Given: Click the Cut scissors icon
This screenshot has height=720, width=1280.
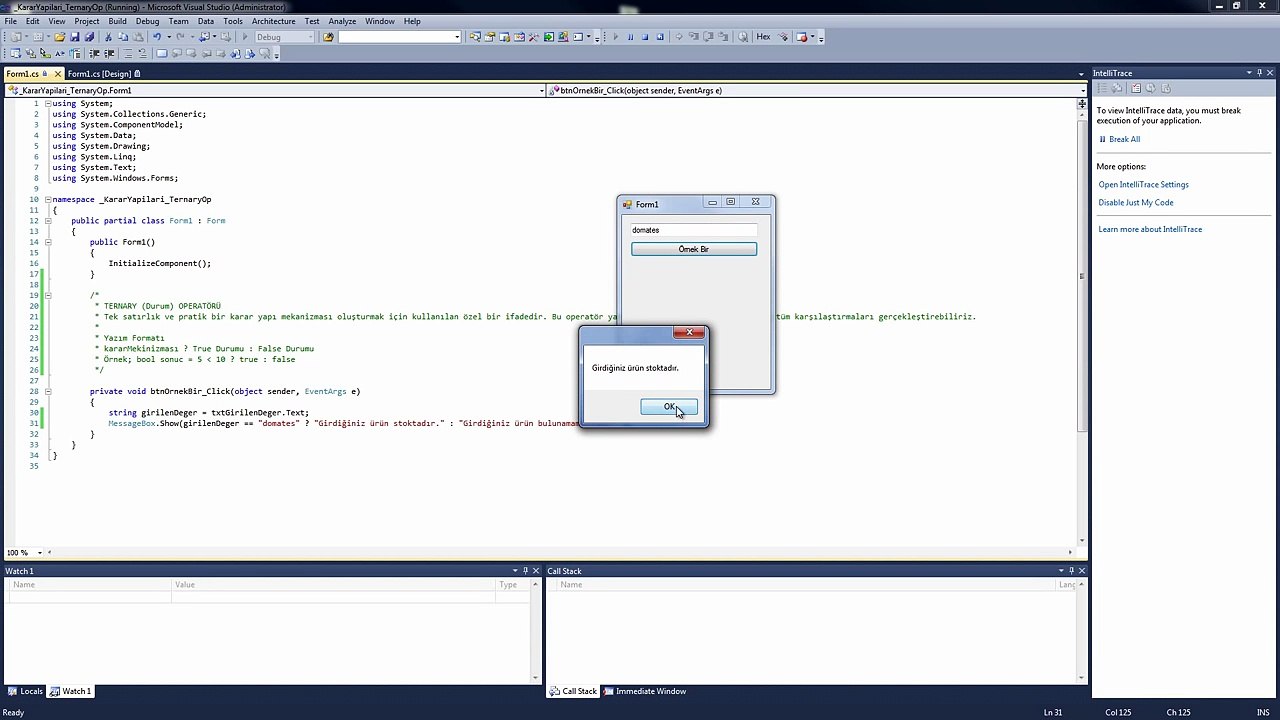Looking at the screenshot, I should pyautogui.click(x=108, y=37).
